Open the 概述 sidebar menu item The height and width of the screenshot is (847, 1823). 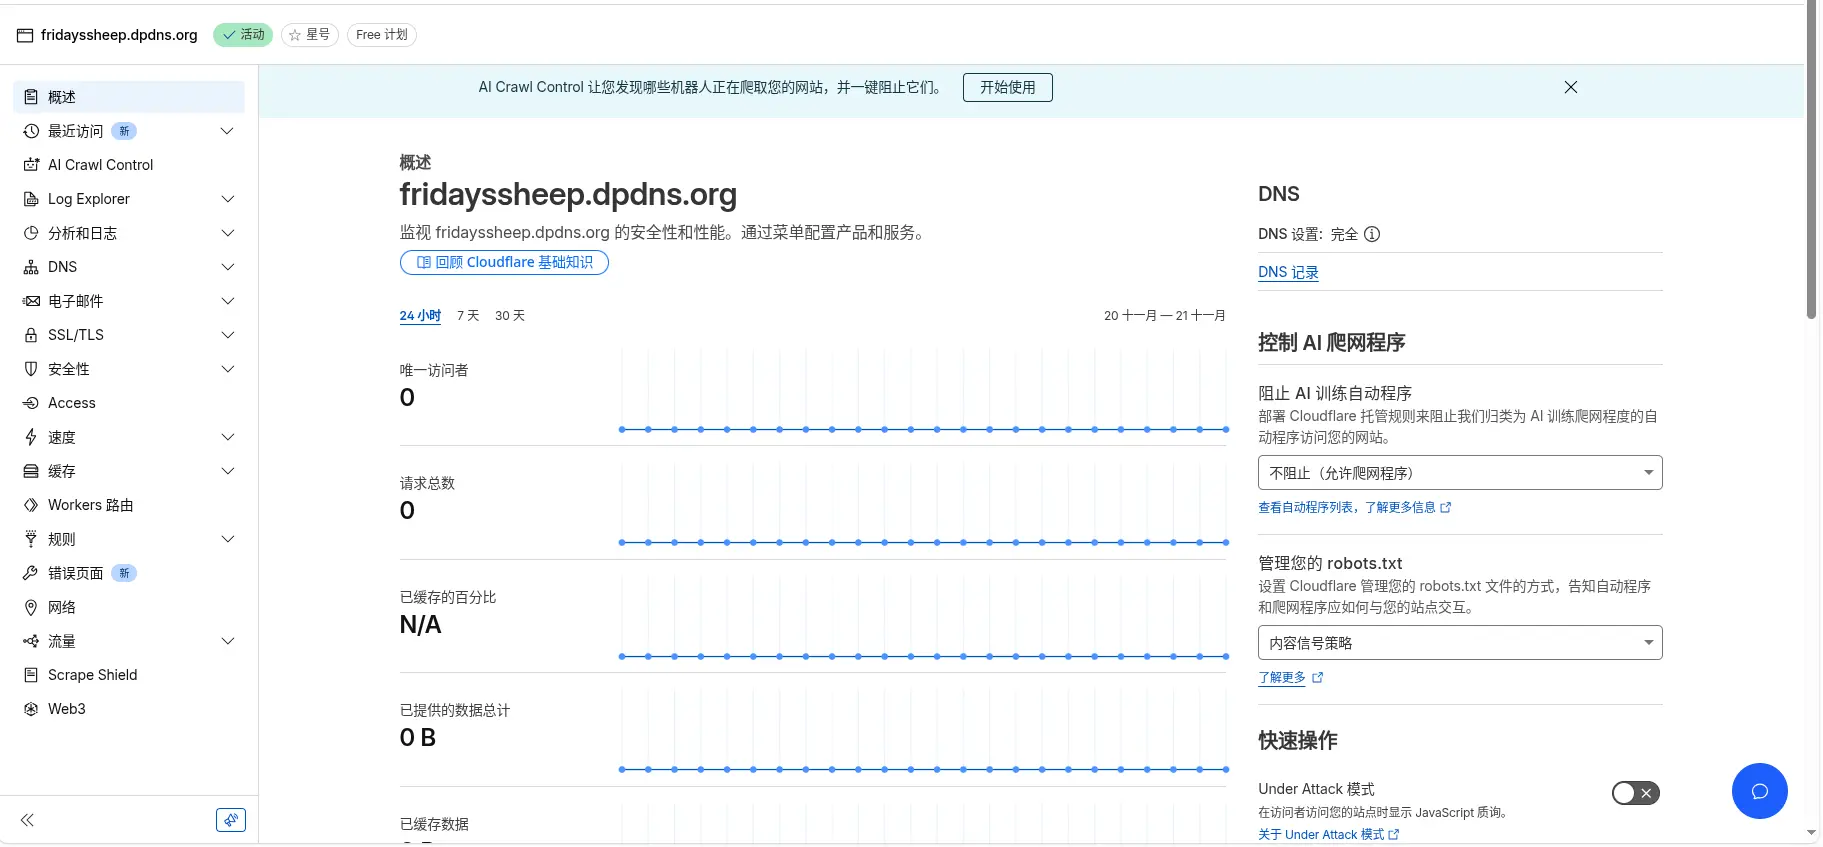(129, 97)
